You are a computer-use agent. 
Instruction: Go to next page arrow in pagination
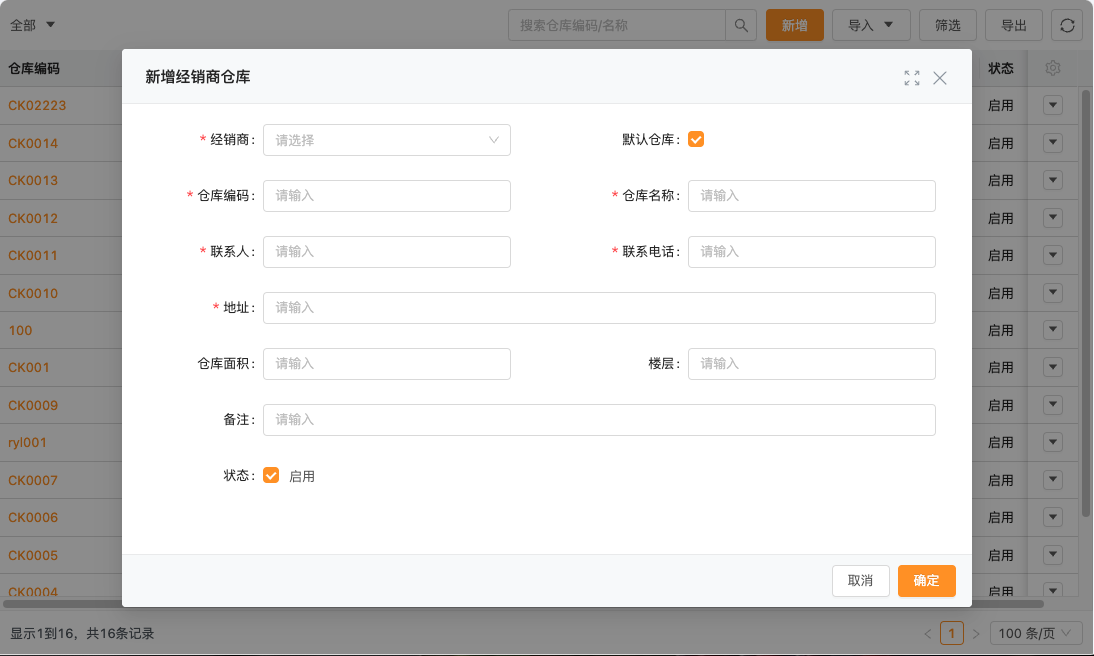tap(976, 633)
